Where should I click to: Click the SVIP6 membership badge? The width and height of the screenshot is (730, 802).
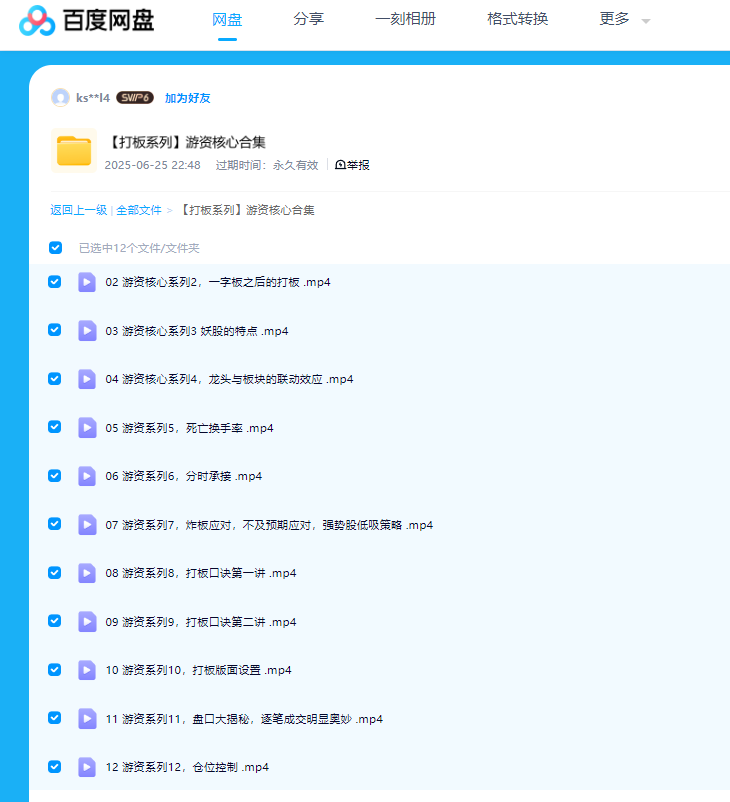[134, 98]
